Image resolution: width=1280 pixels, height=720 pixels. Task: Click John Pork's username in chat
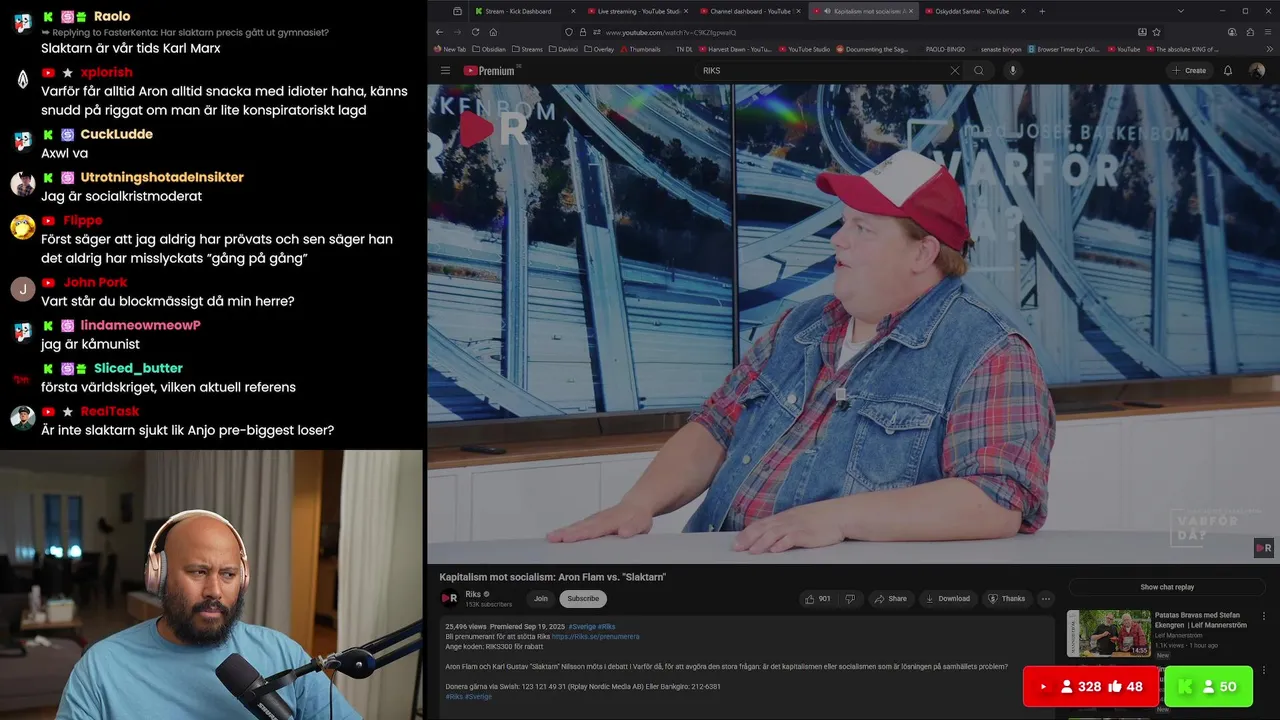[95, 282]
